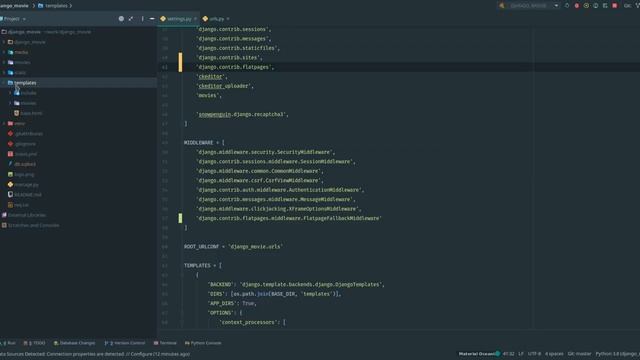The width and height of the screenshot is (640, 360).
Task: Click the urls.py Python file icon in tab
Action: 205,19
